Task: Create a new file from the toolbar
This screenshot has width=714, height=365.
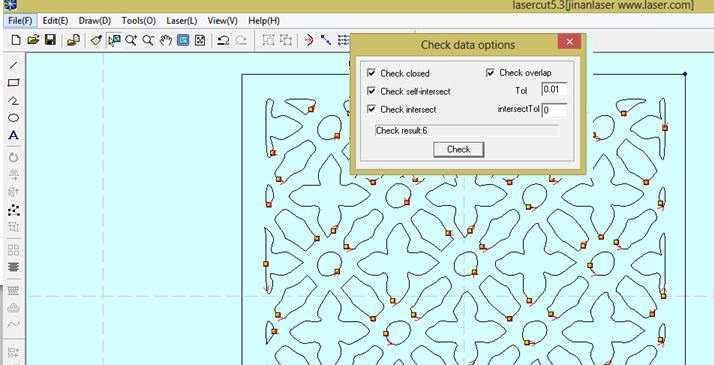Action: coord(16,41)
